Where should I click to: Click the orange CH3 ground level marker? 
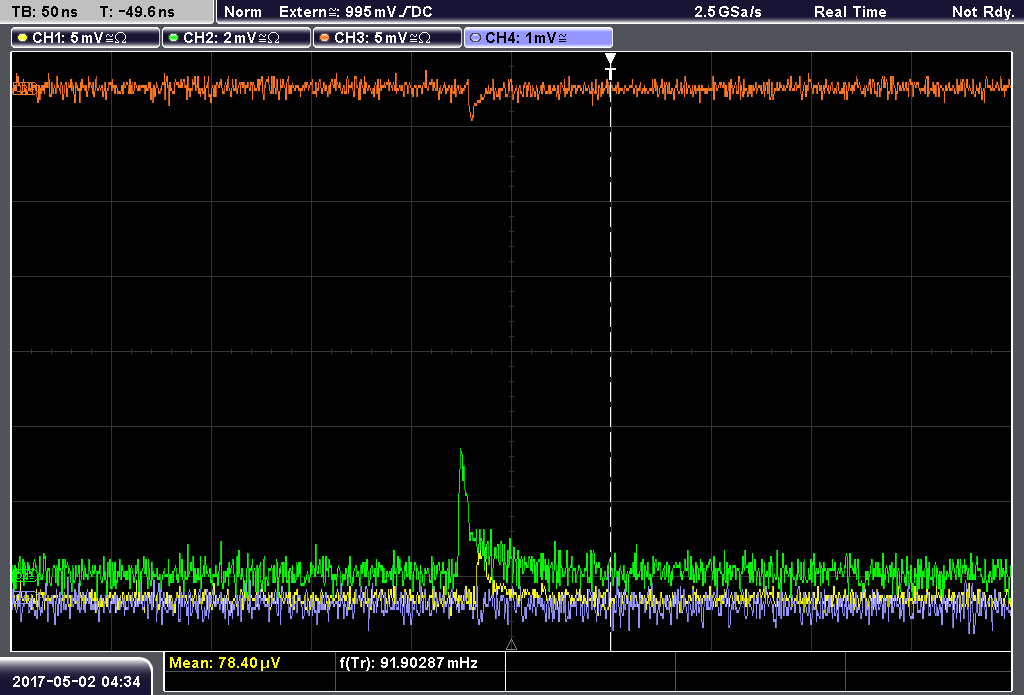[x=24, y=88]
